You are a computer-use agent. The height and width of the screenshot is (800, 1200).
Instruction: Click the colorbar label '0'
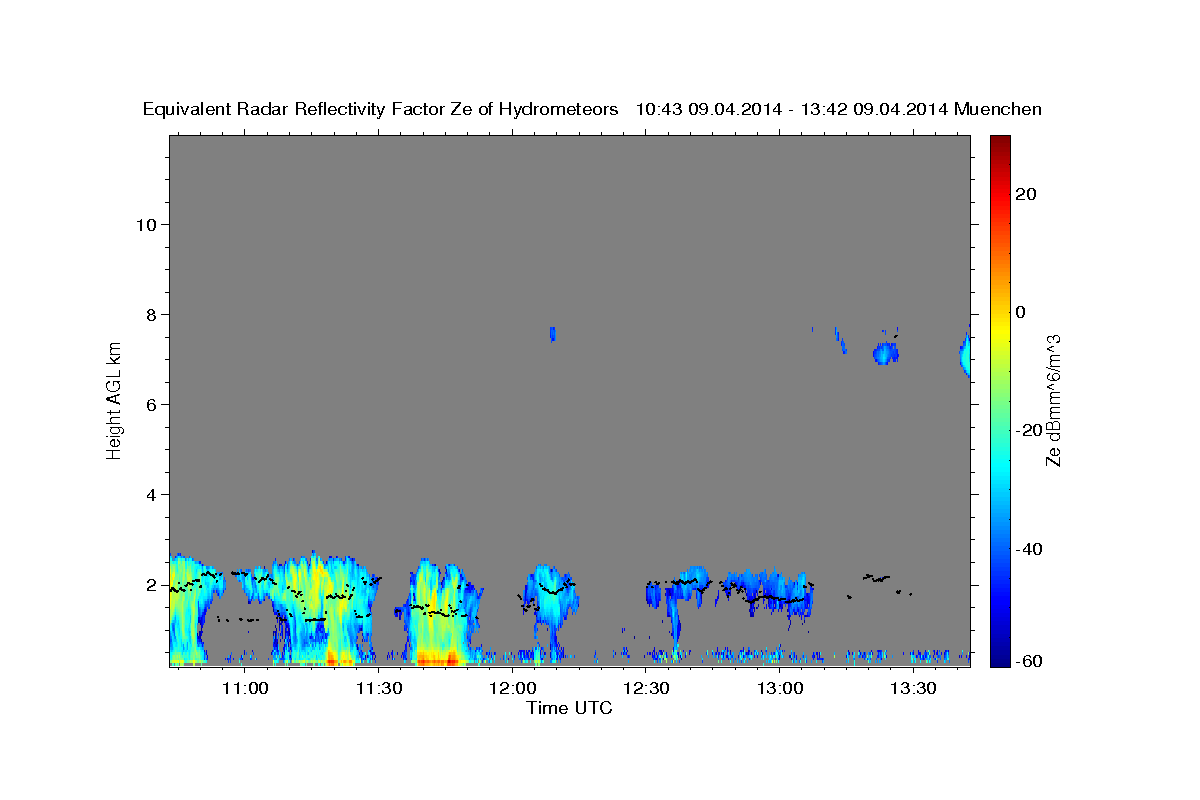(1020, 312)
